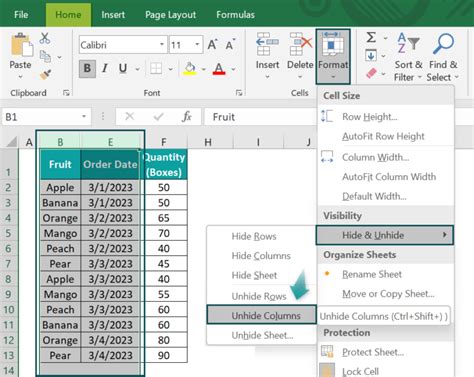Click the formula bar Enter checkmark

[x=158, y=116]
